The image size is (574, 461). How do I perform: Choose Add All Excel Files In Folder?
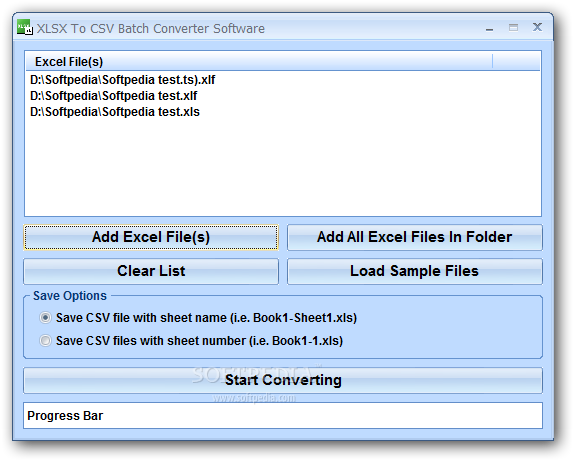click(414, 237)
